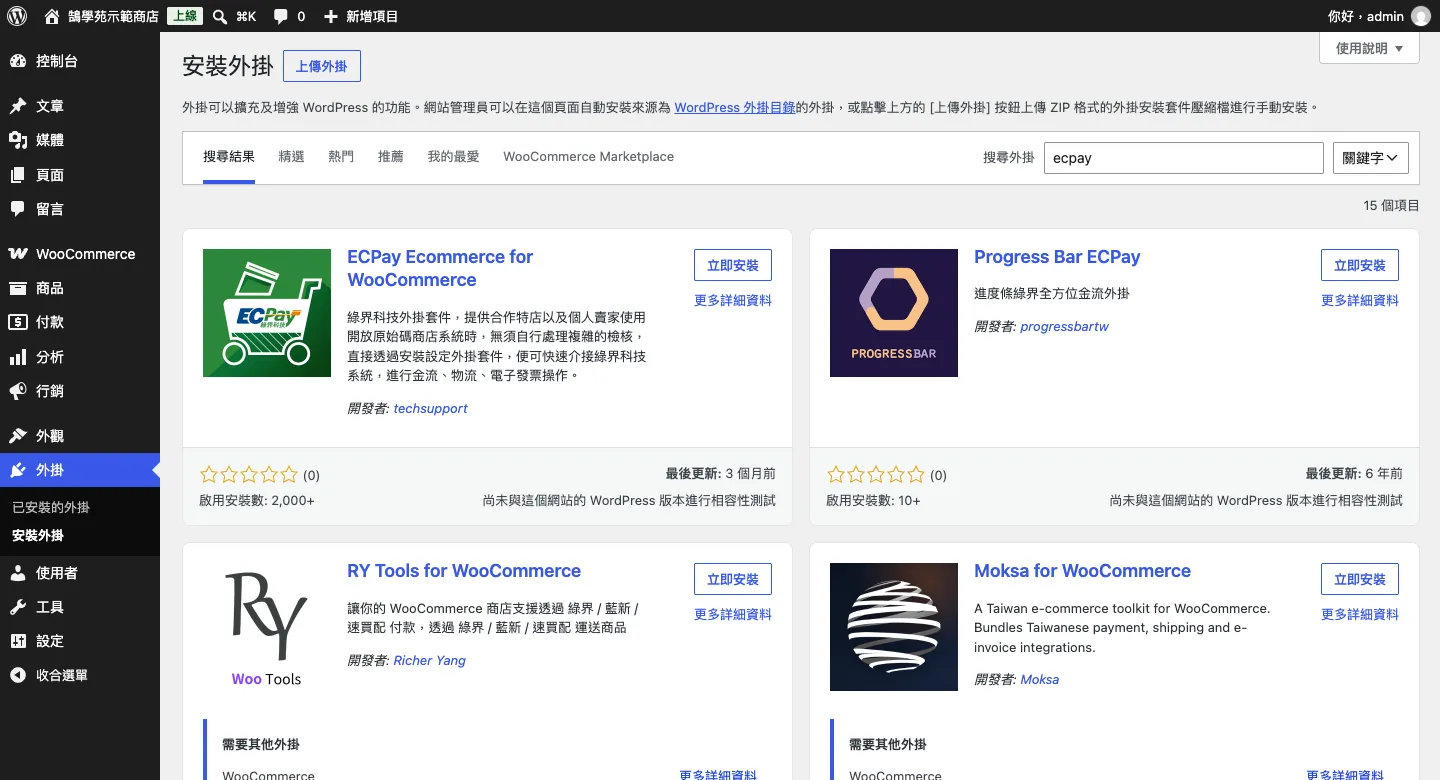
Task: Switch to the 熱門 tab
Action: (x=341, y=157)
